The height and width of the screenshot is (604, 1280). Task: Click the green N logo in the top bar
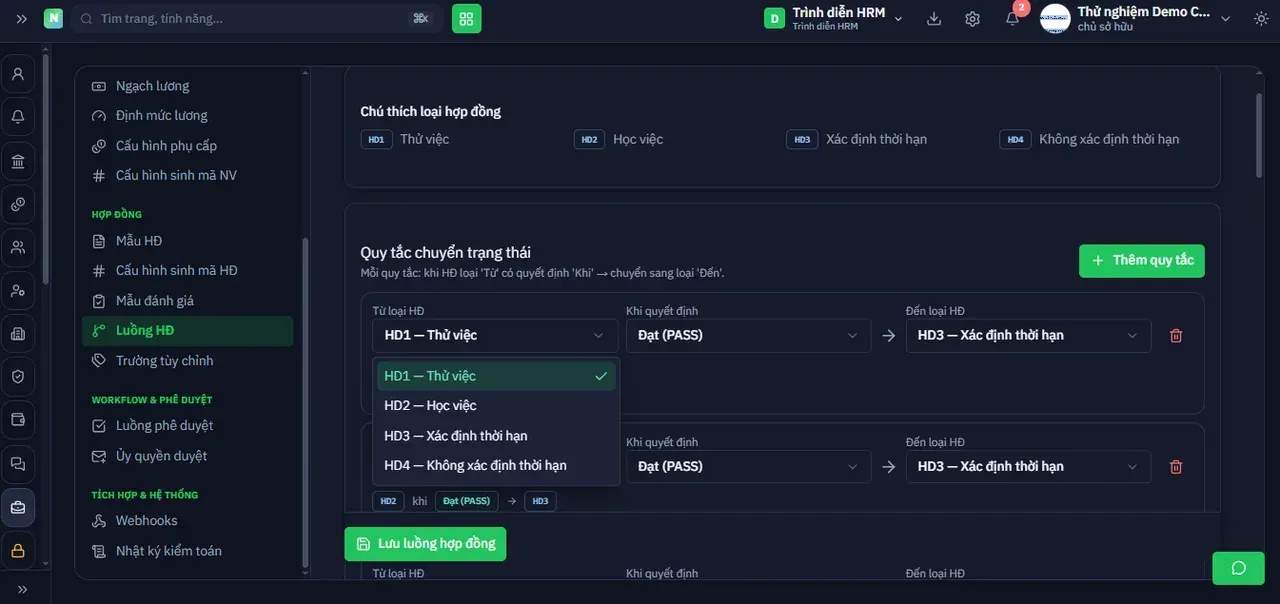tap(53, 19)
